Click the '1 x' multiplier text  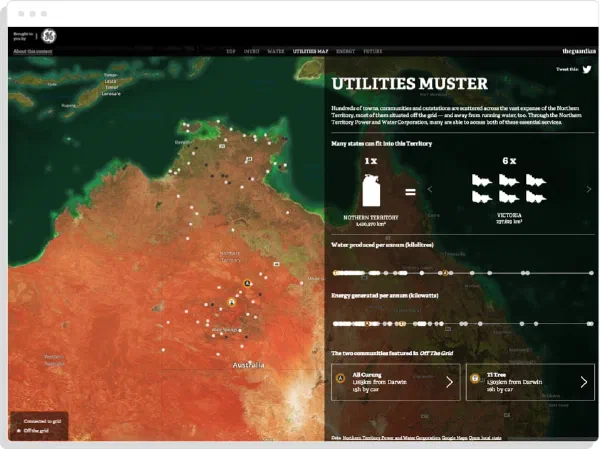(x=371, y=161)
